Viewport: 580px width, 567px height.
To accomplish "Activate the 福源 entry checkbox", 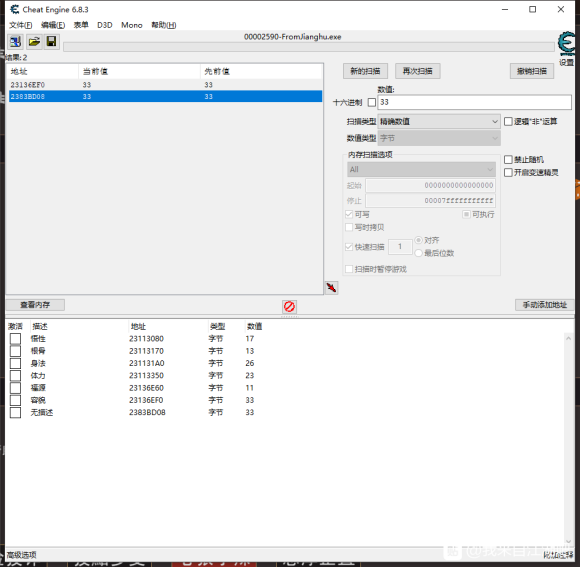I will pyautogui.click(x=15, y=388).
